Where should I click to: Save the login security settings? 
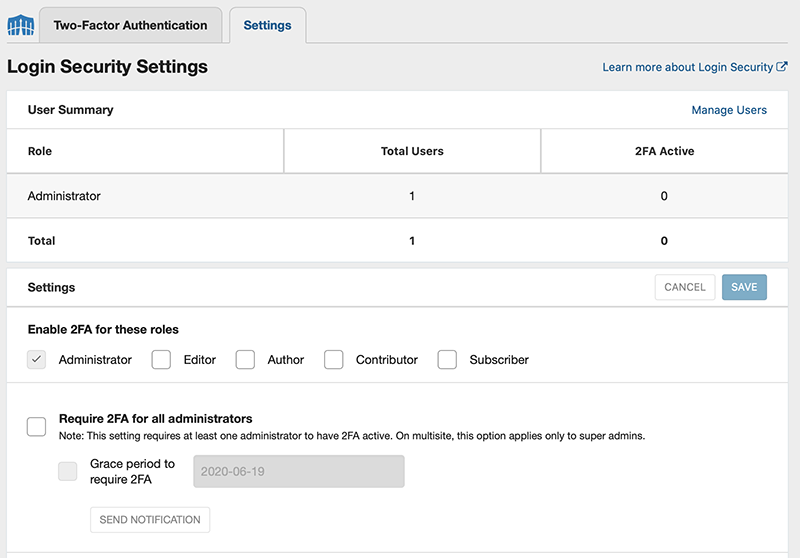[744, 287]
